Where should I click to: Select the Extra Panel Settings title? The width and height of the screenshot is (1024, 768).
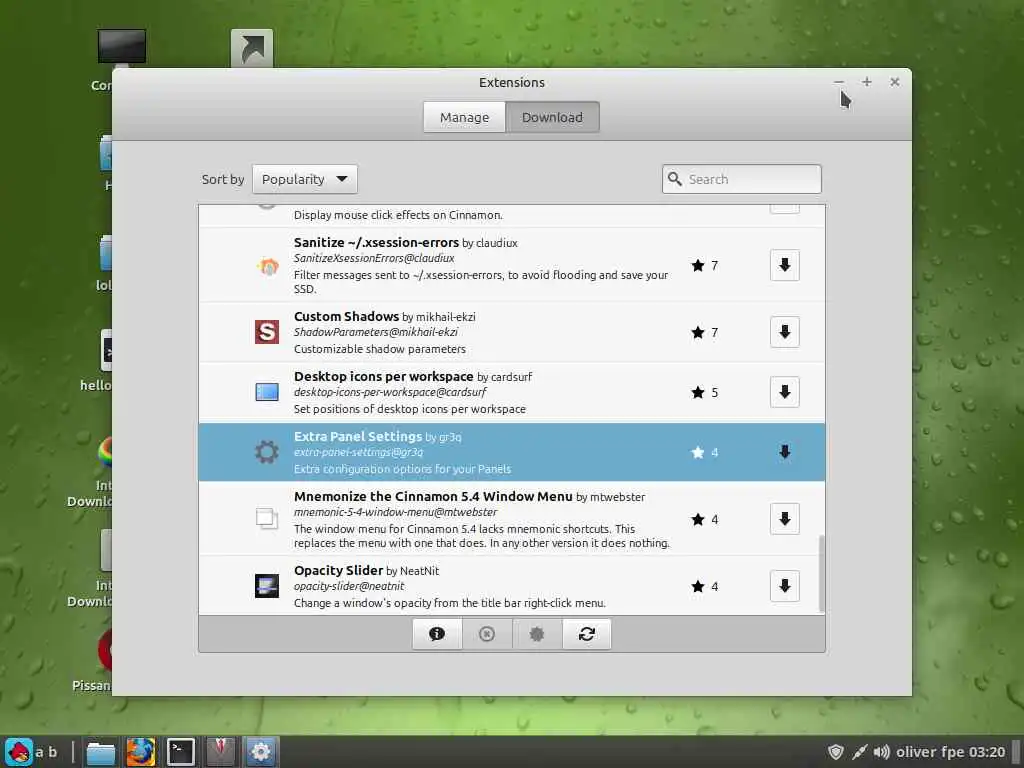(358, 436)
